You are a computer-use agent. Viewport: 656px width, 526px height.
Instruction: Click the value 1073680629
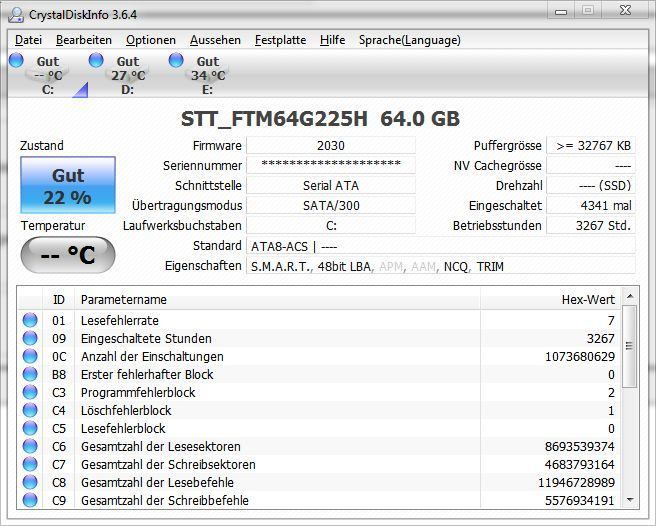click(x=580, y=357)
